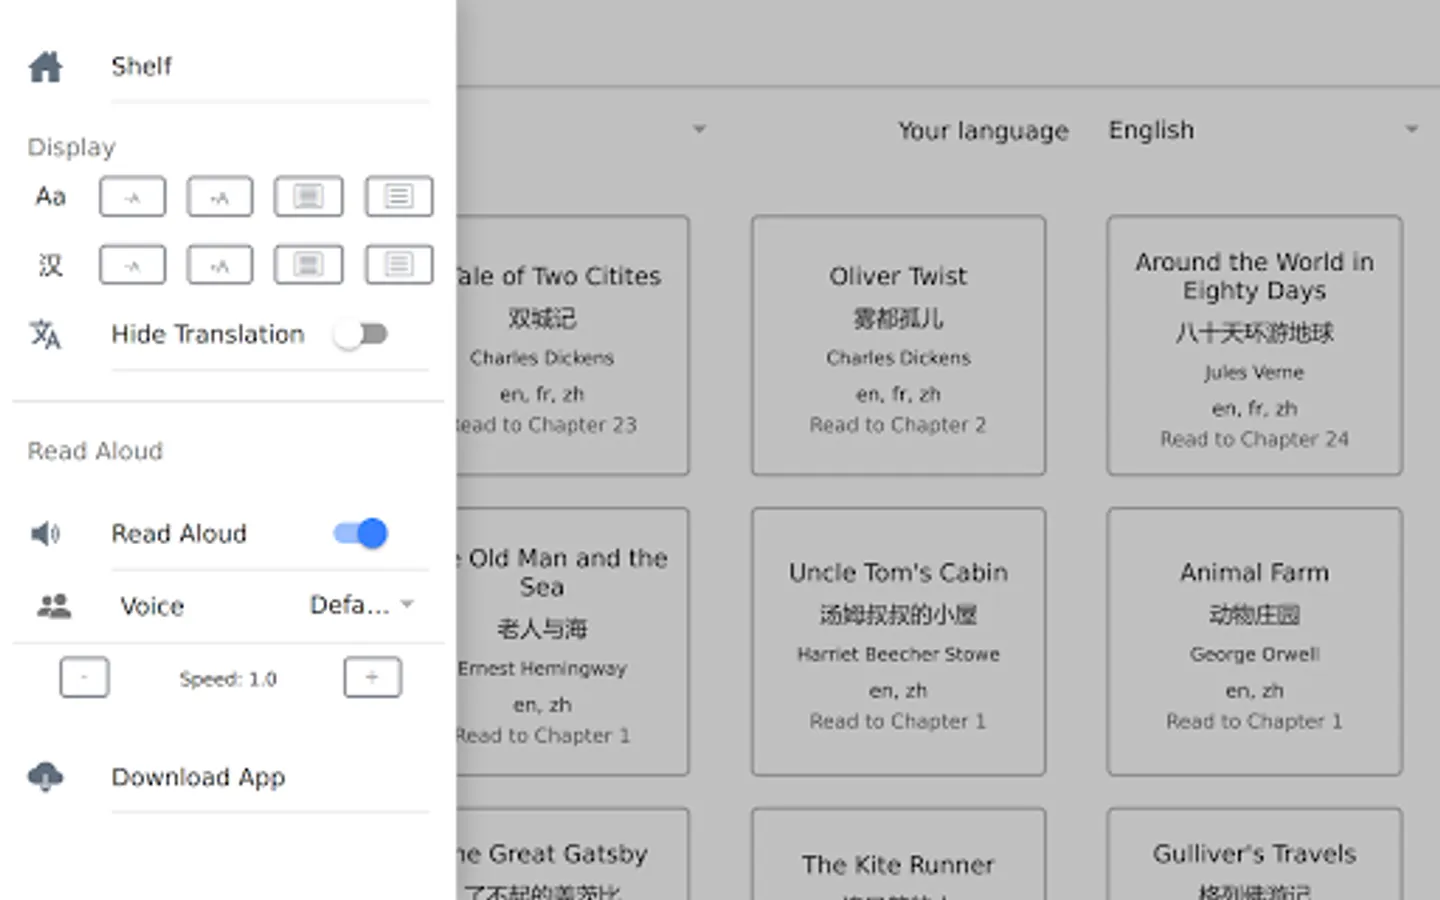Viewport: 1440px width, 900px height.
Task: Click 'Read to Chapter 24' link
Action: [x=1254, y=439]
